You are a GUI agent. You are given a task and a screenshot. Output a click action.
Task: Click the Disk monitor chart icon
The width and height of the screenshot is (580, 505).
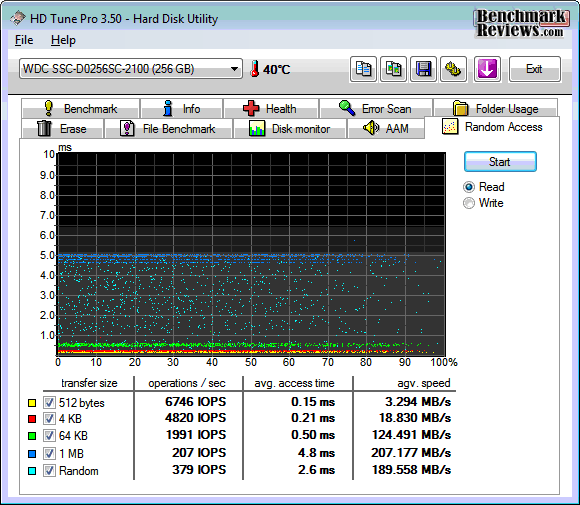[x=257, y=128]
